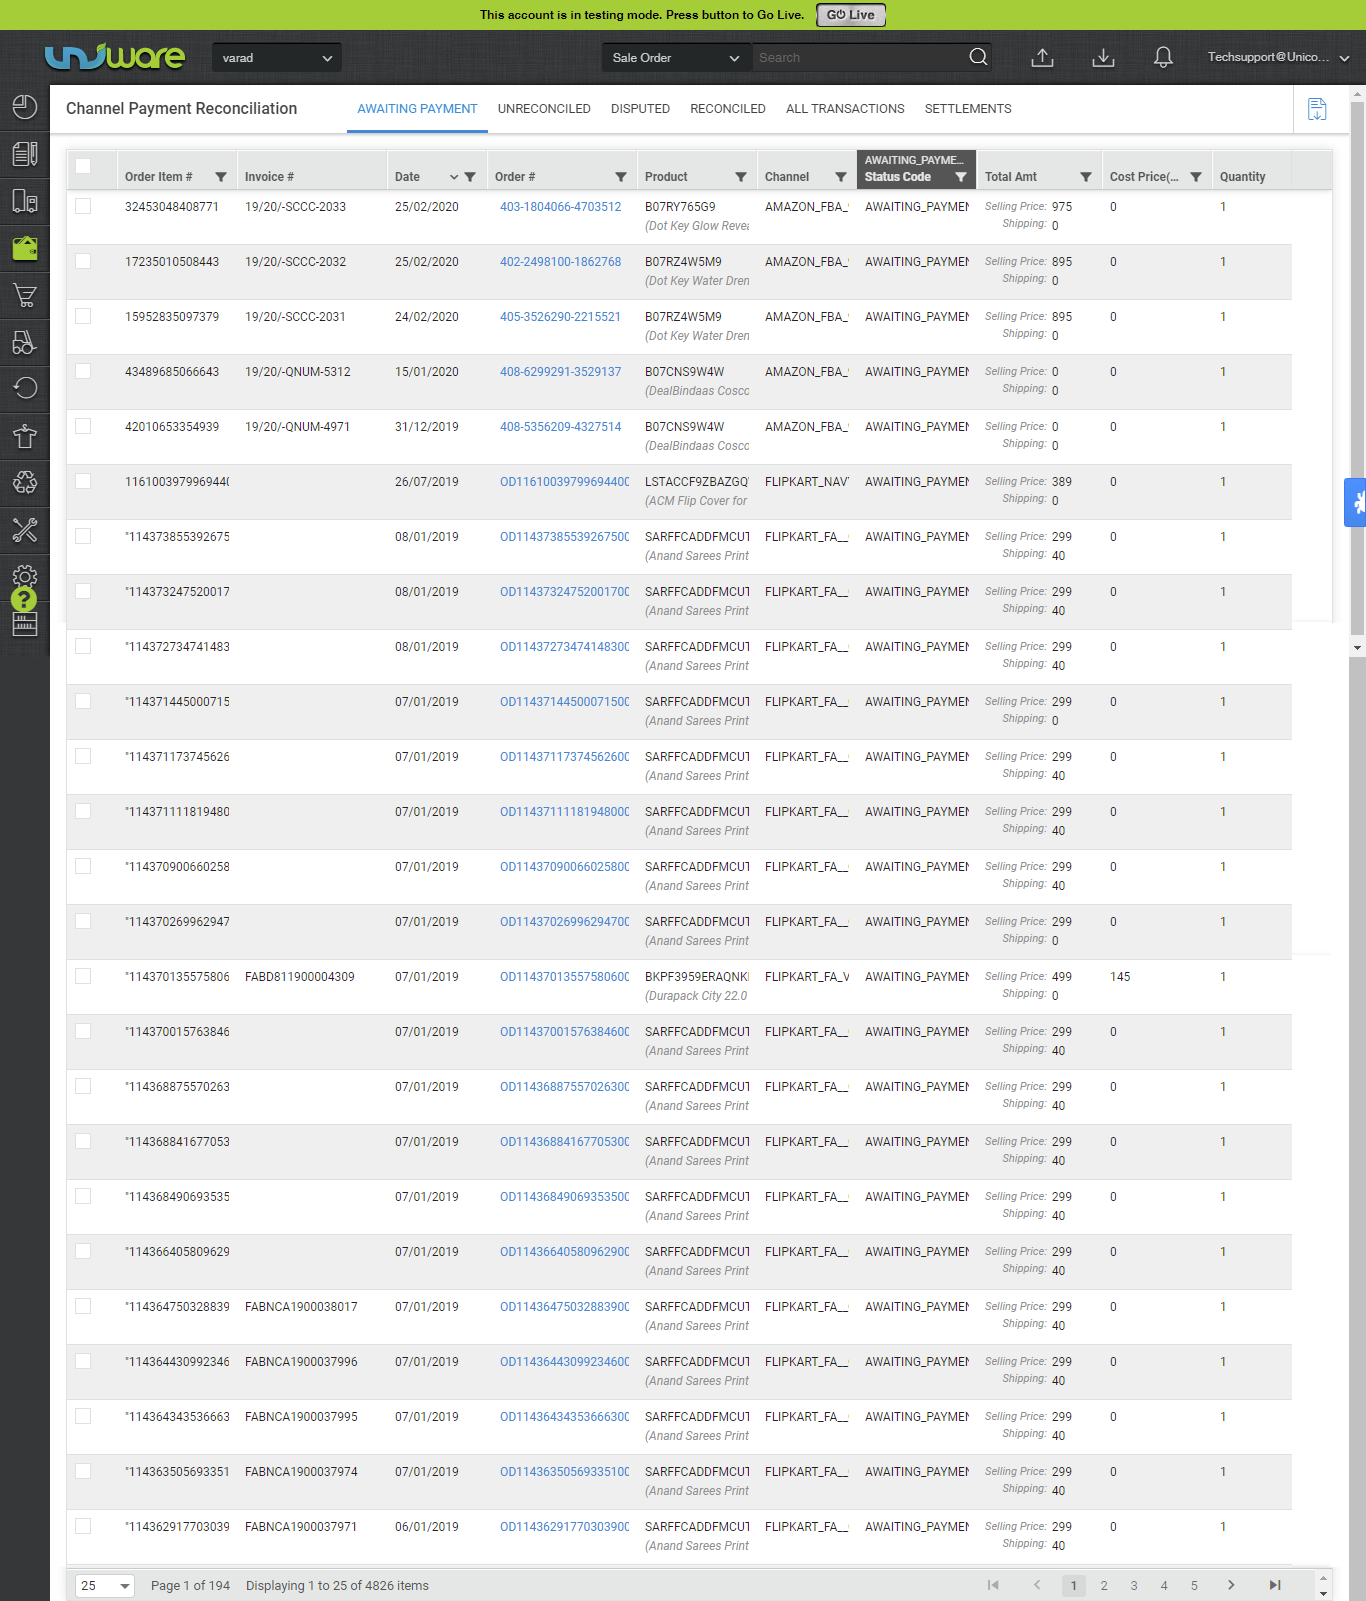
Task: Open the dashboard pie chart sidebar icon
Action: pyautogui.click(x=25, y=107)
